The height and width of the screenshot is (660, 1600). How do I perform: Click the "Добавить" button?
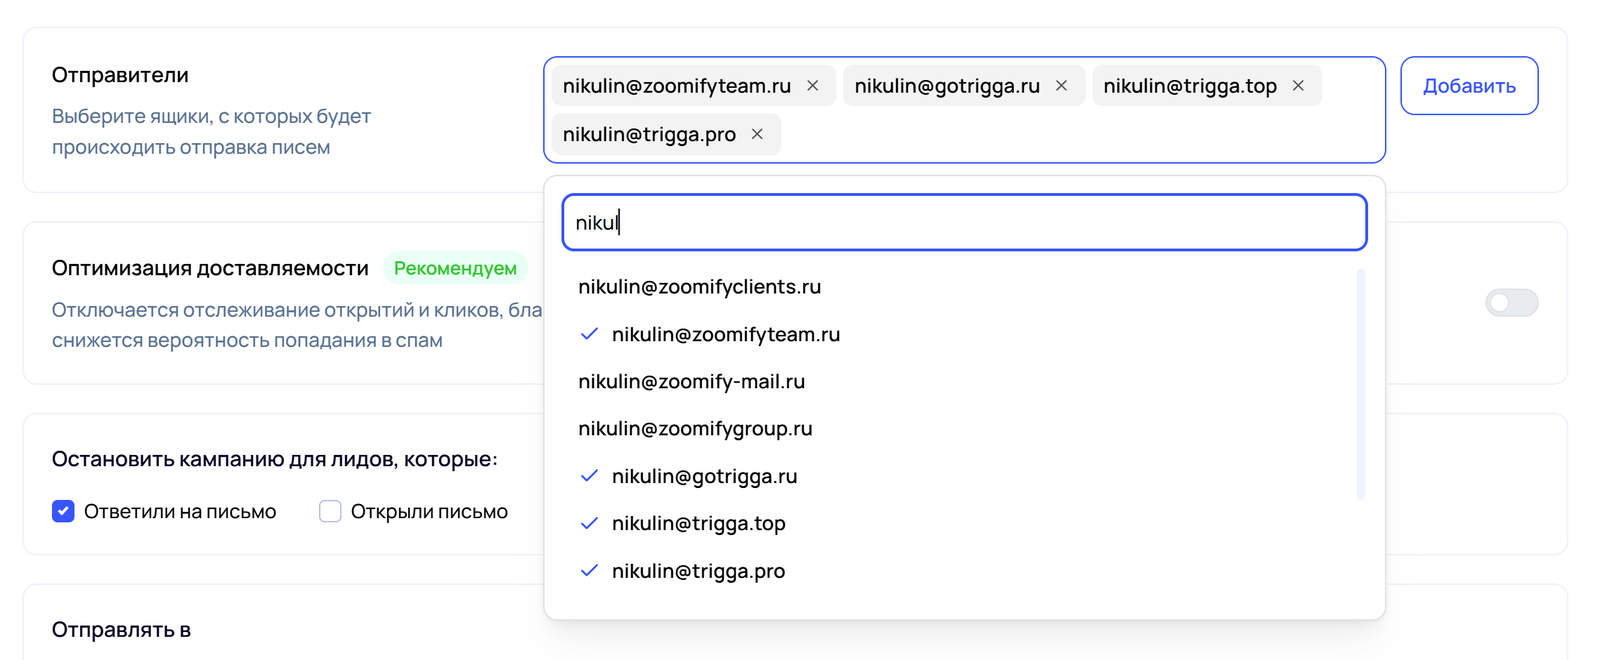coord(1468,86)
